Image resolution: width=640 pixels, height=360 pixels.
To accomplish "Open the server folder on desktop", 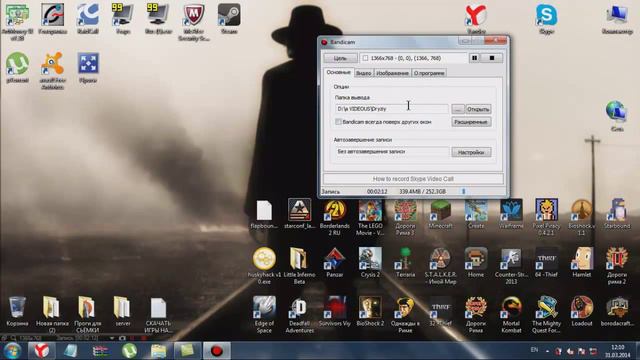I will tap(122, 311).
